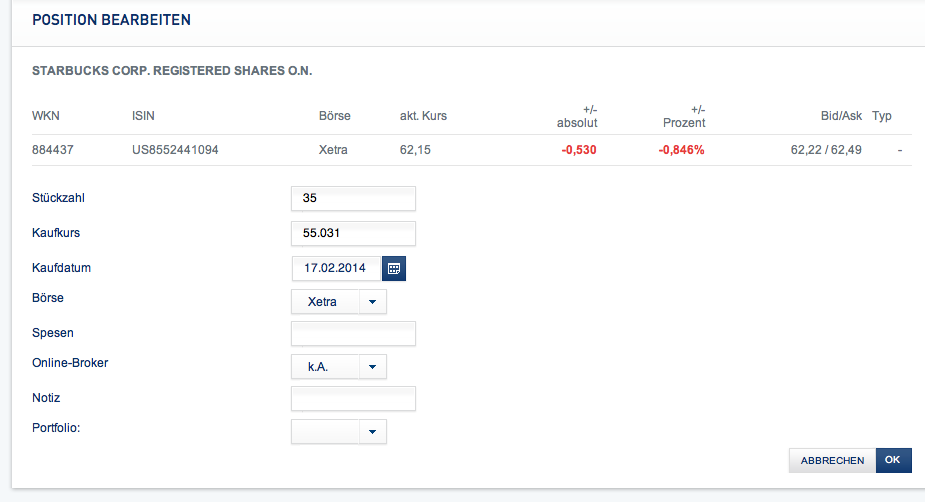
Task: Click the red -0,530 absolute change
Action: pos(579,150)
